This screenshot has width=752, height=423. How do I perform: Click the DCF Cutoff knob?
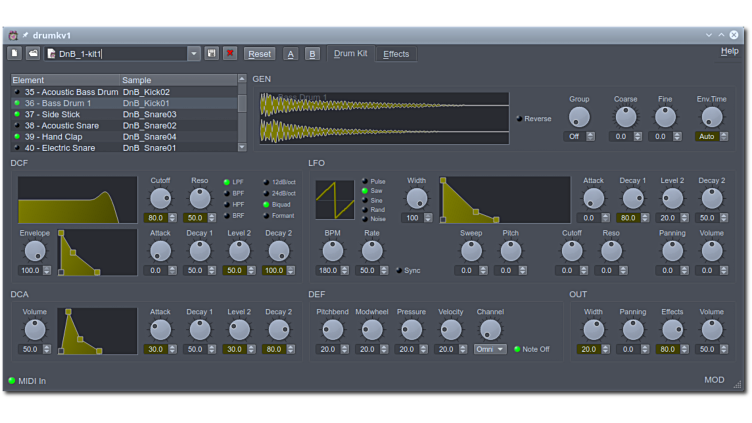click(x=160, y=198)
